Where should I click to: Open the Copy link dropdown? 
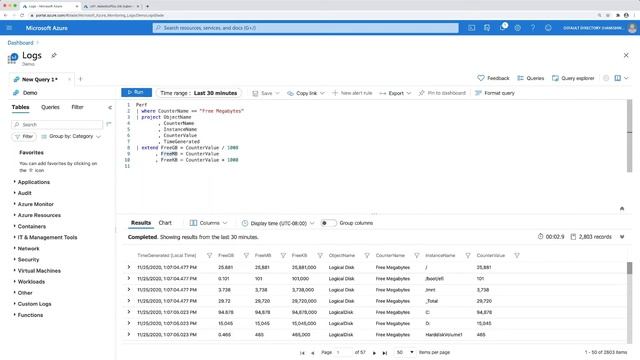tap(306, 93)
